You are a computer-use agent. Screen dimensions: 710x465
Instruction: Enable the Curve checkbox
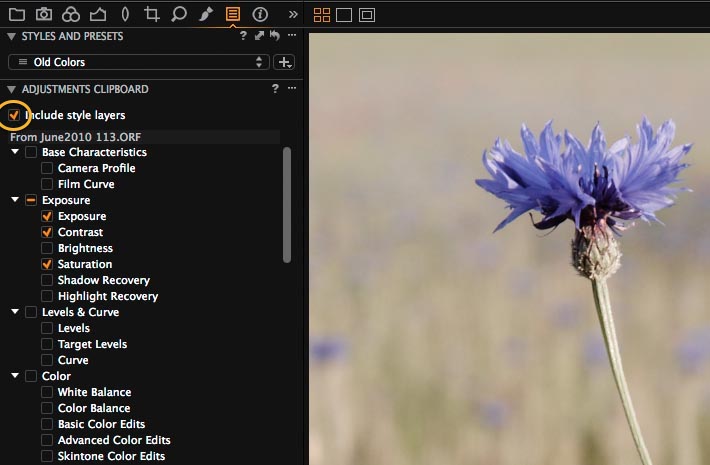click(x=47, y=360)
